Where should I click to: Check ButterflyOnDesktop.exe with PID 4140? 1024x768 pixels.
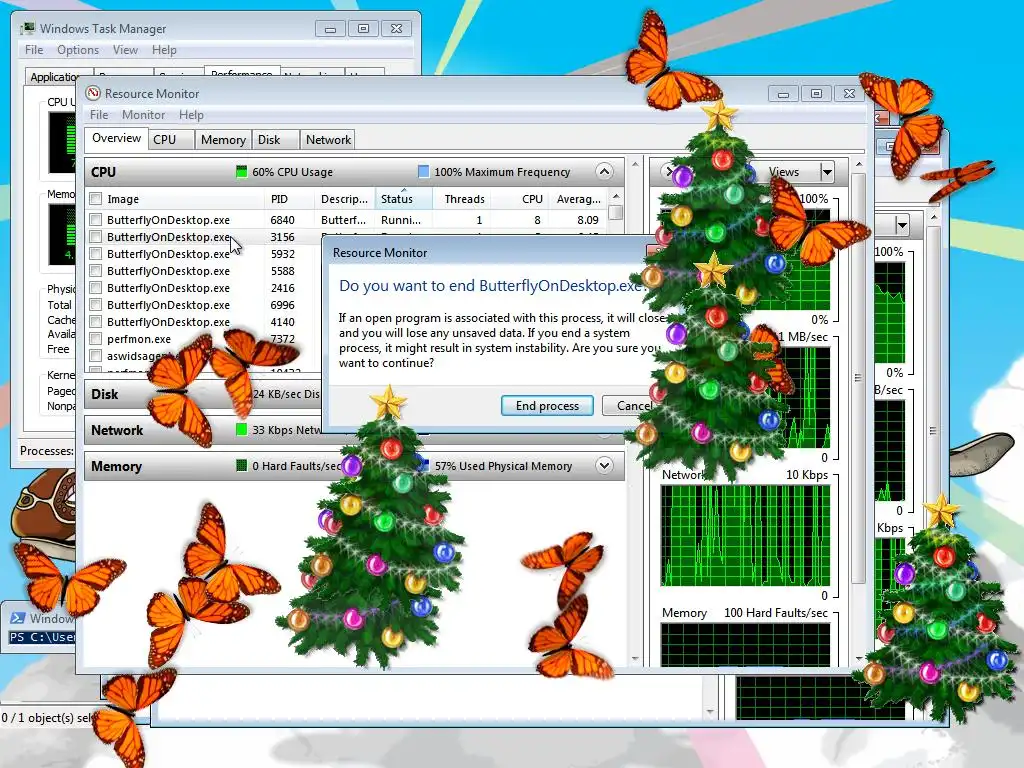tap(95, 321)
